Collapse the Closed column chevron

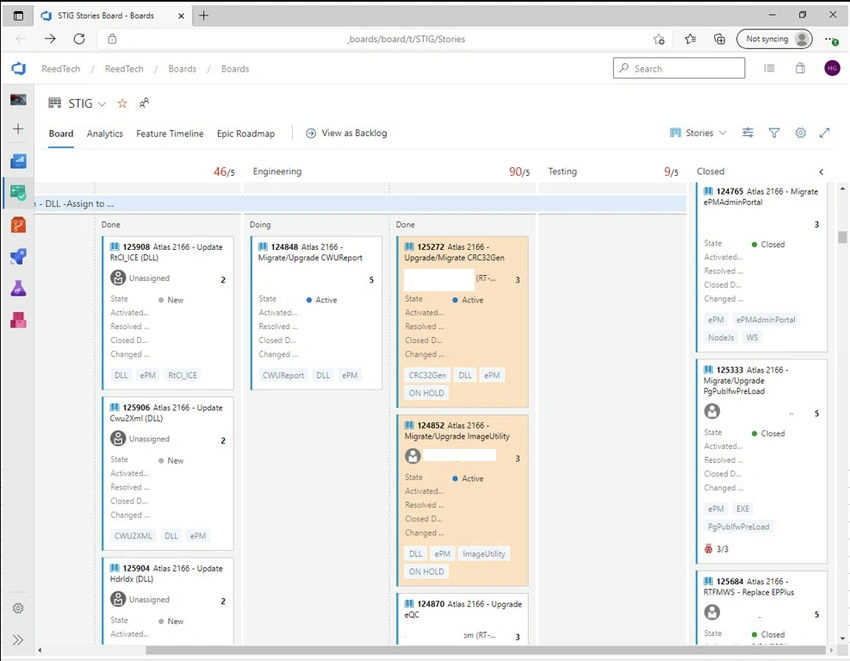click(x=821, y=172)
